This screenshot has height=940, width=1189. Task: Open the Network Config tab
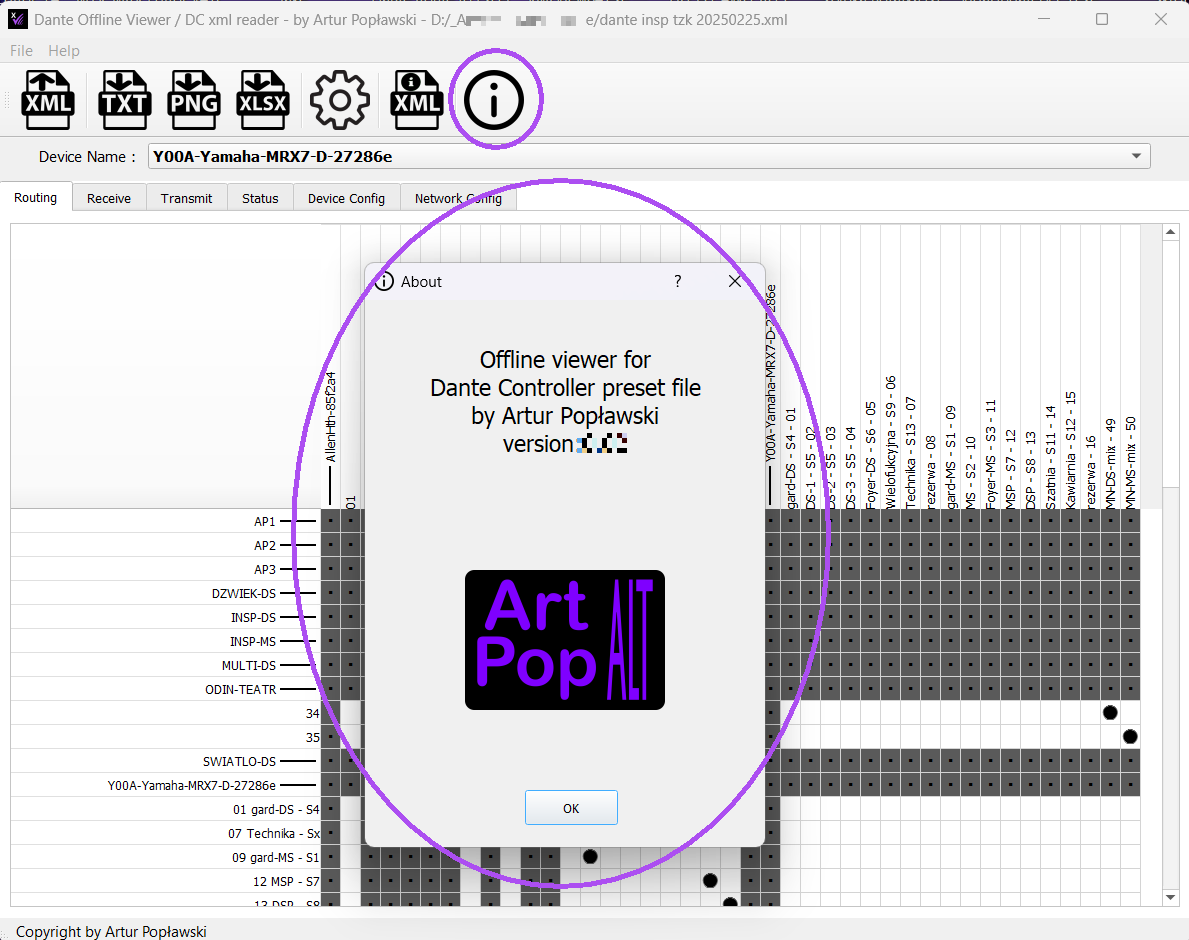[x=458, y=198]
